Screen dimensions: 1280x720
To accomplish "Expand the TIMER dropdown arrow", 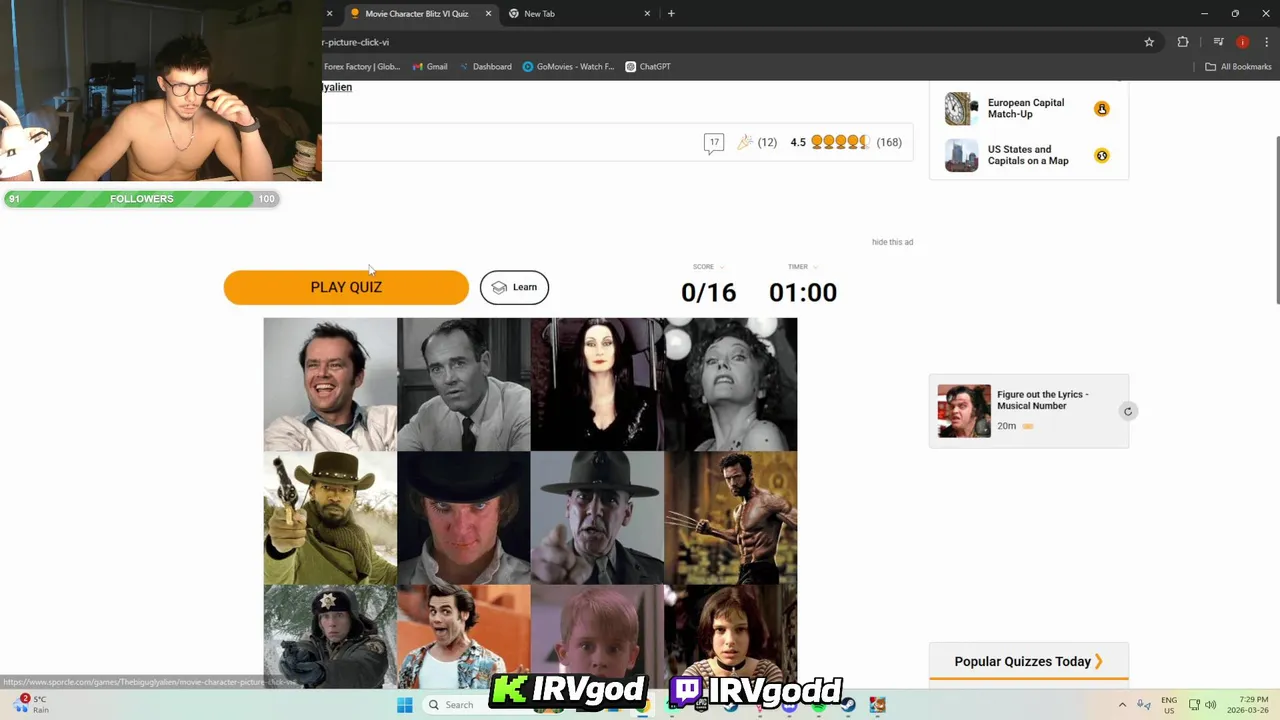I will (x=815, y=267).
